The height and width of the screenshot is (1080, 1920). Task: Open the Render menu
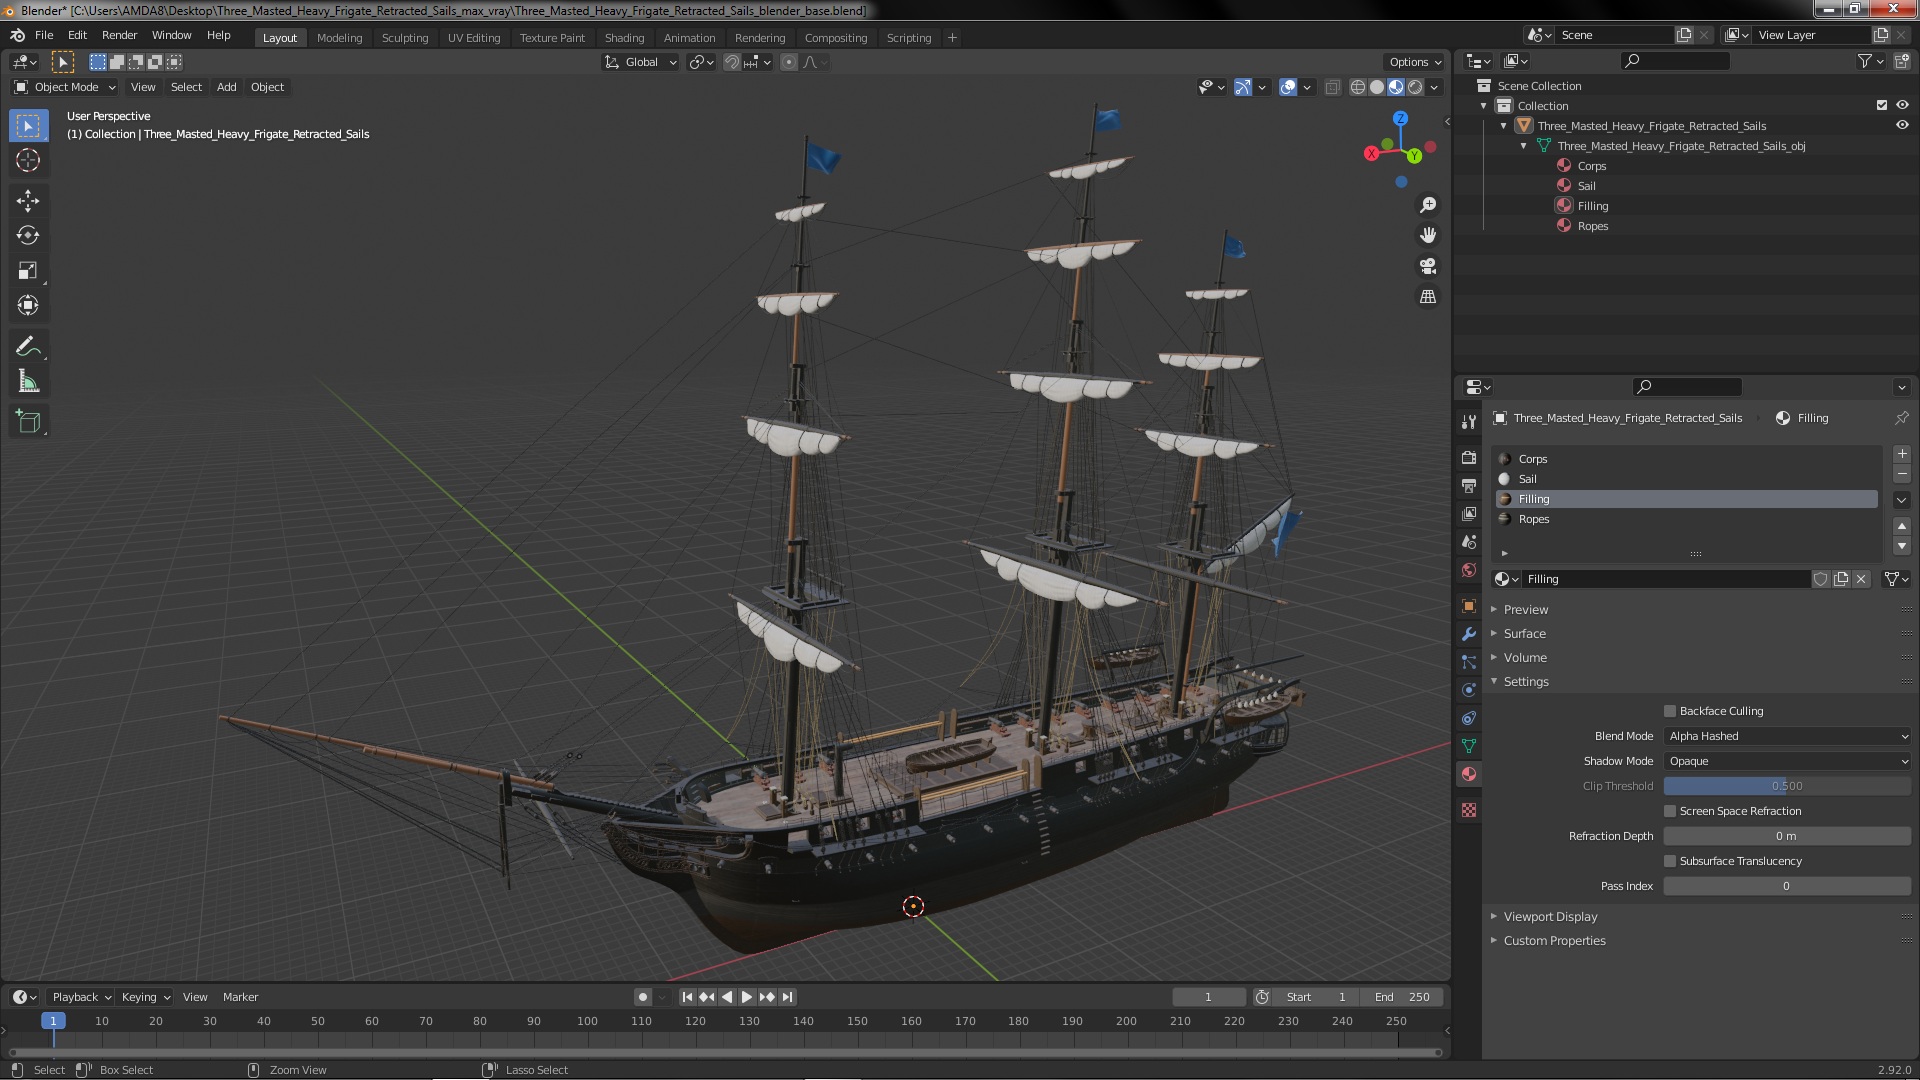119,35
